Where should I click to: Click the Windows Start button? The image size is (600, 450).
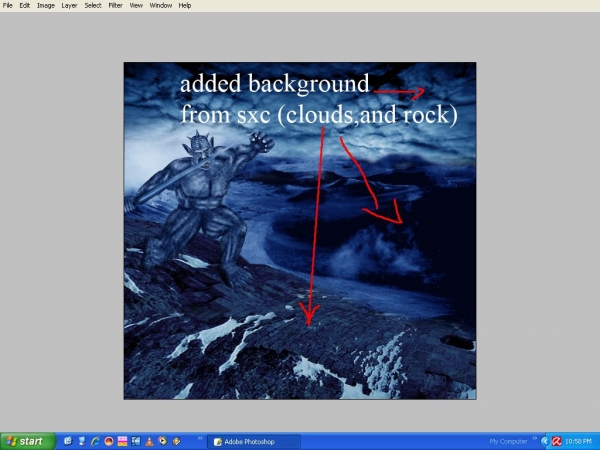pos(28,441)
